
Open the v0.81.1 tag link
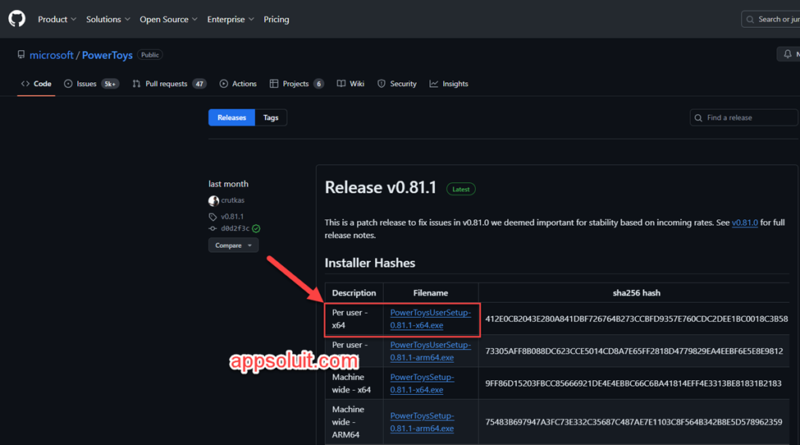232,216
